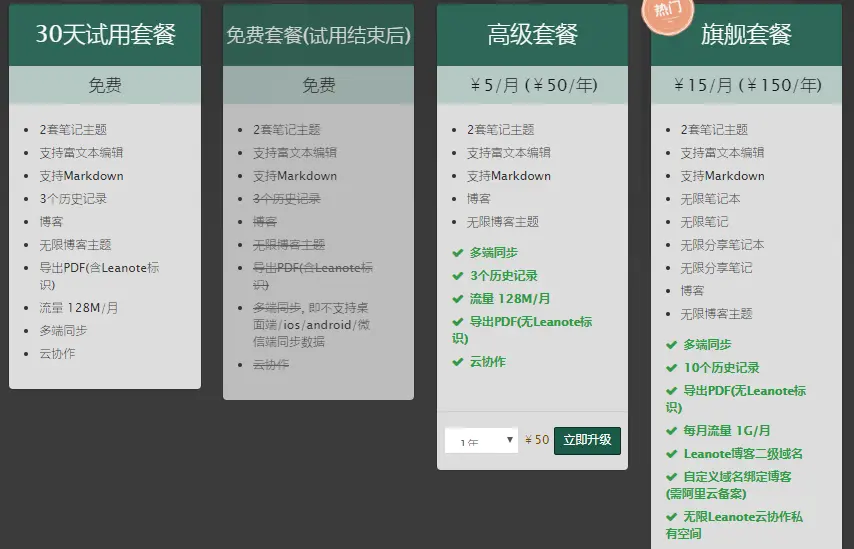Click 支持富文本编辑 in the 30天试用套餐 card

(81, 152)
